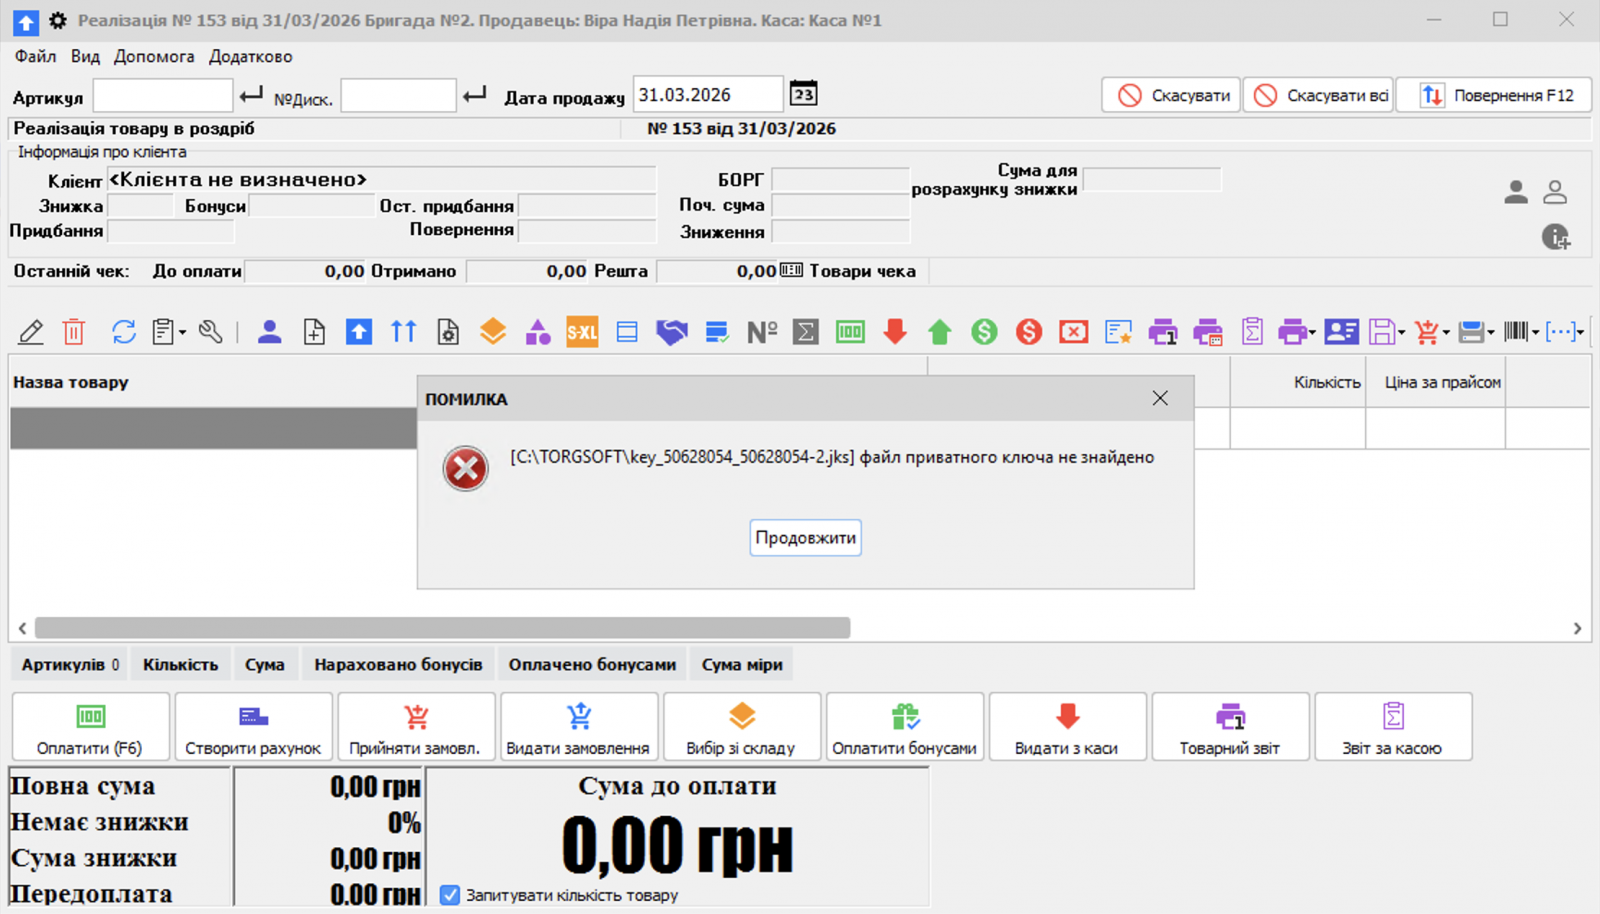Image resolution: width=1600 pixels, height=914 pixels.
Task: Click the horizontal scrollbar under product table
Action: (442, 628)
